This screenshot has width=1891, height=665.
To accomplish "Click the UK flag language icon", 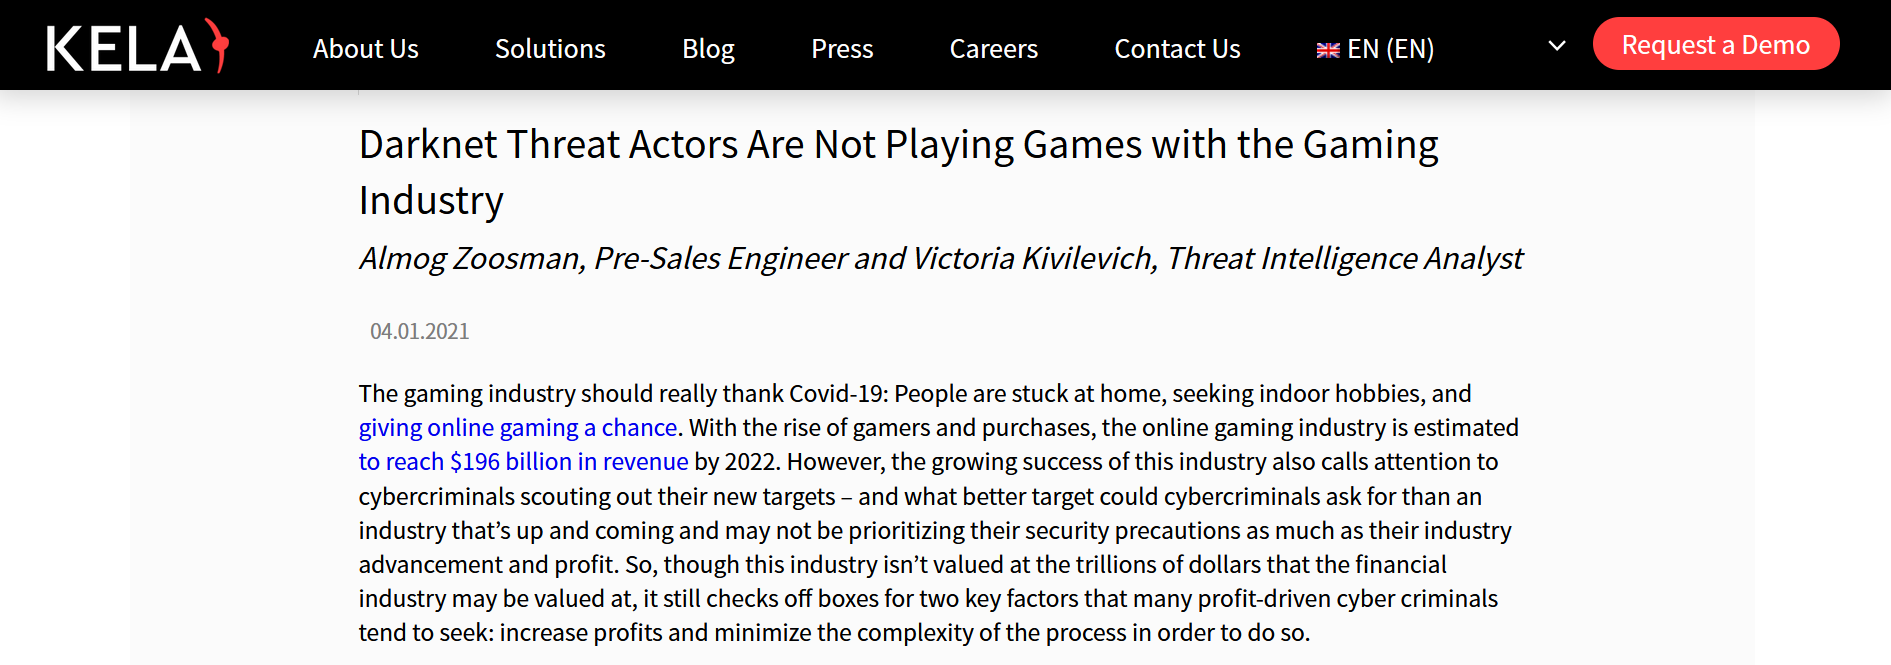I will click(1327, 50).
